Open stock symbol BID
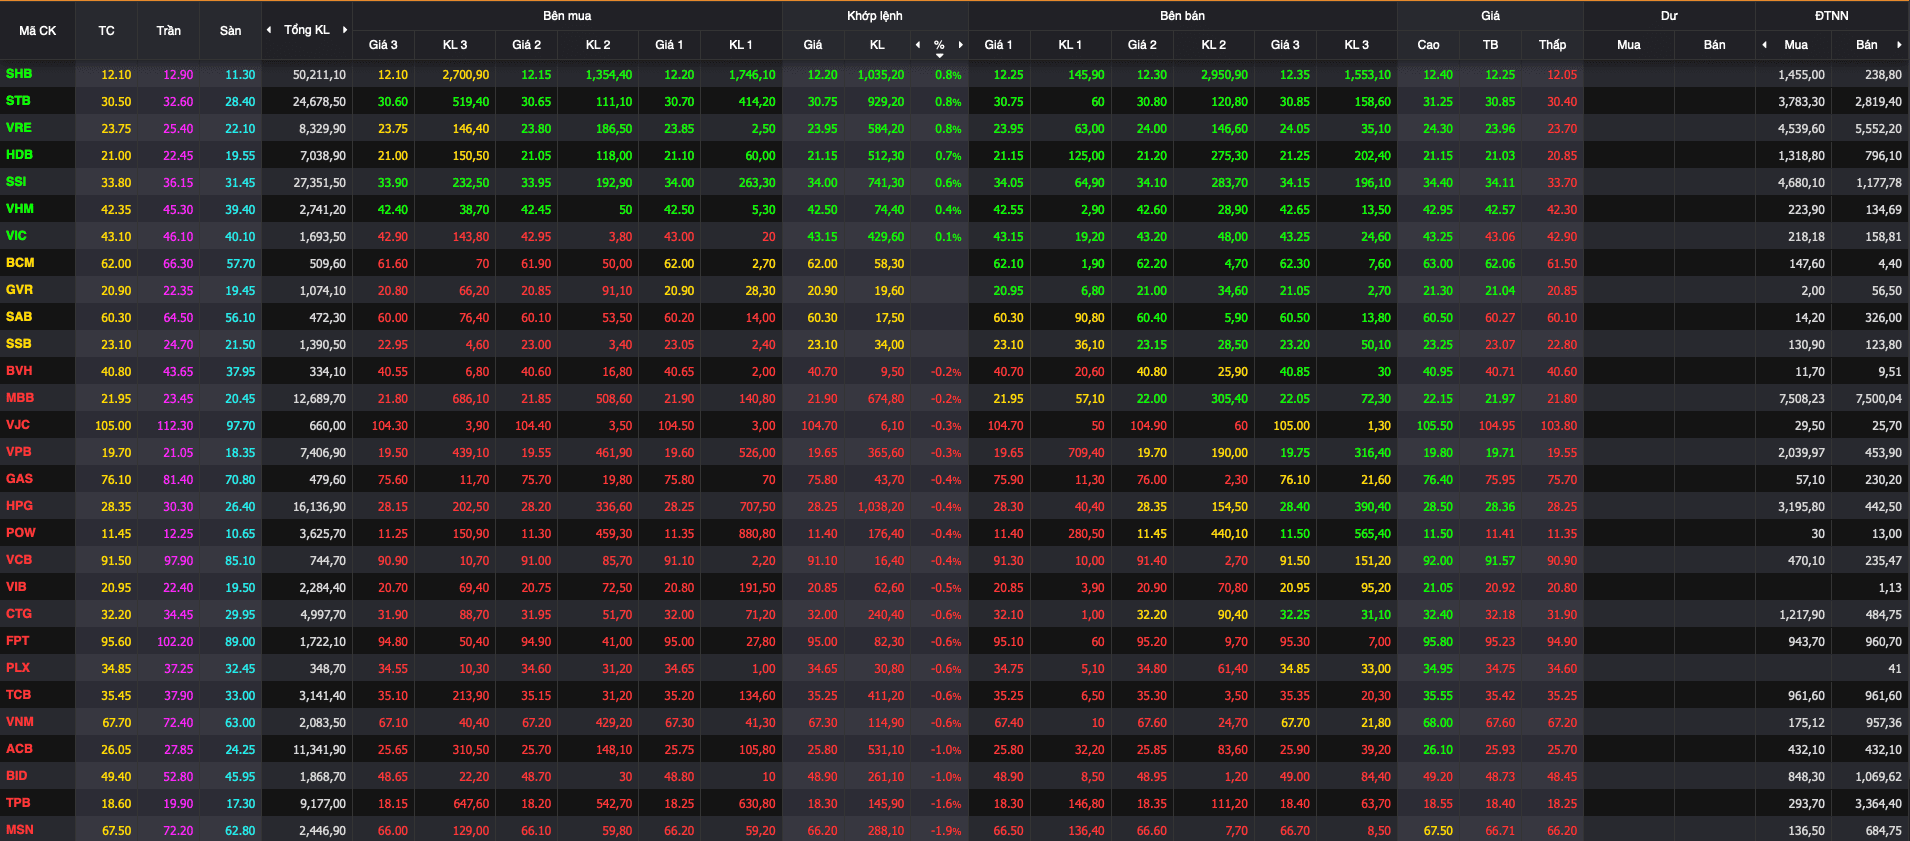1910x841 pixels. [x=17, y=776]
